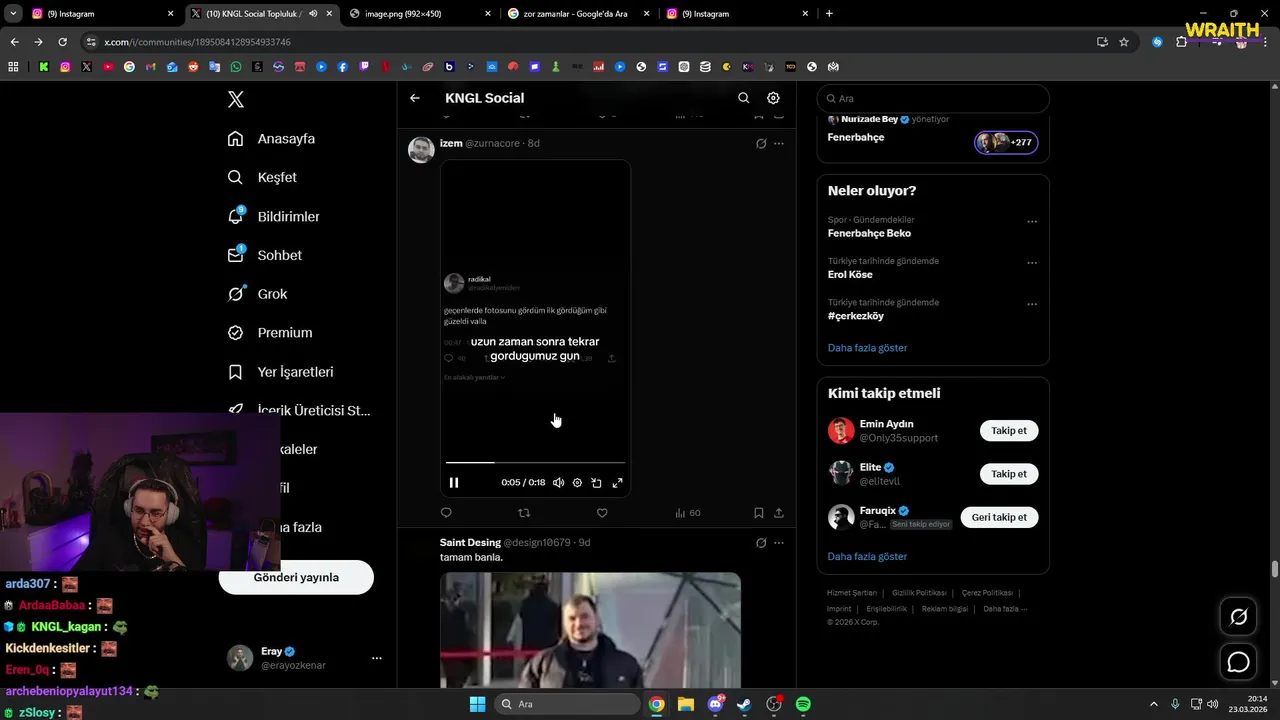The height and width of the screenshot is (720, 1280).
Task: Open more options on izem's post
Action: click(x=779, y=143)
